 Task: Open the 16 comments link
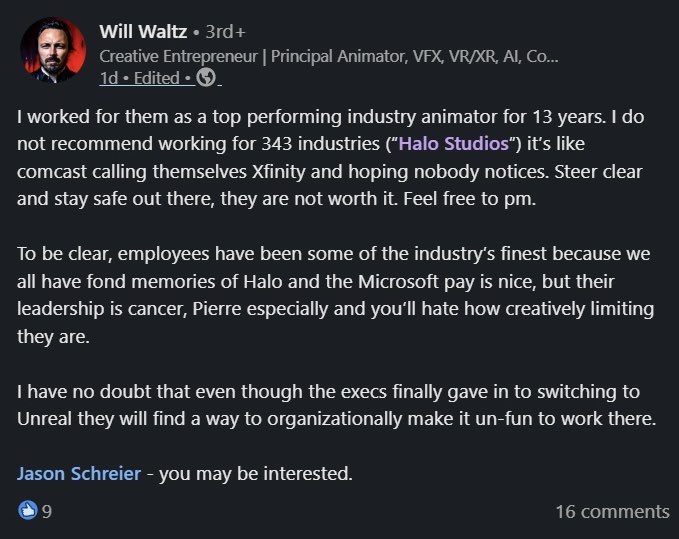point(612,512)
